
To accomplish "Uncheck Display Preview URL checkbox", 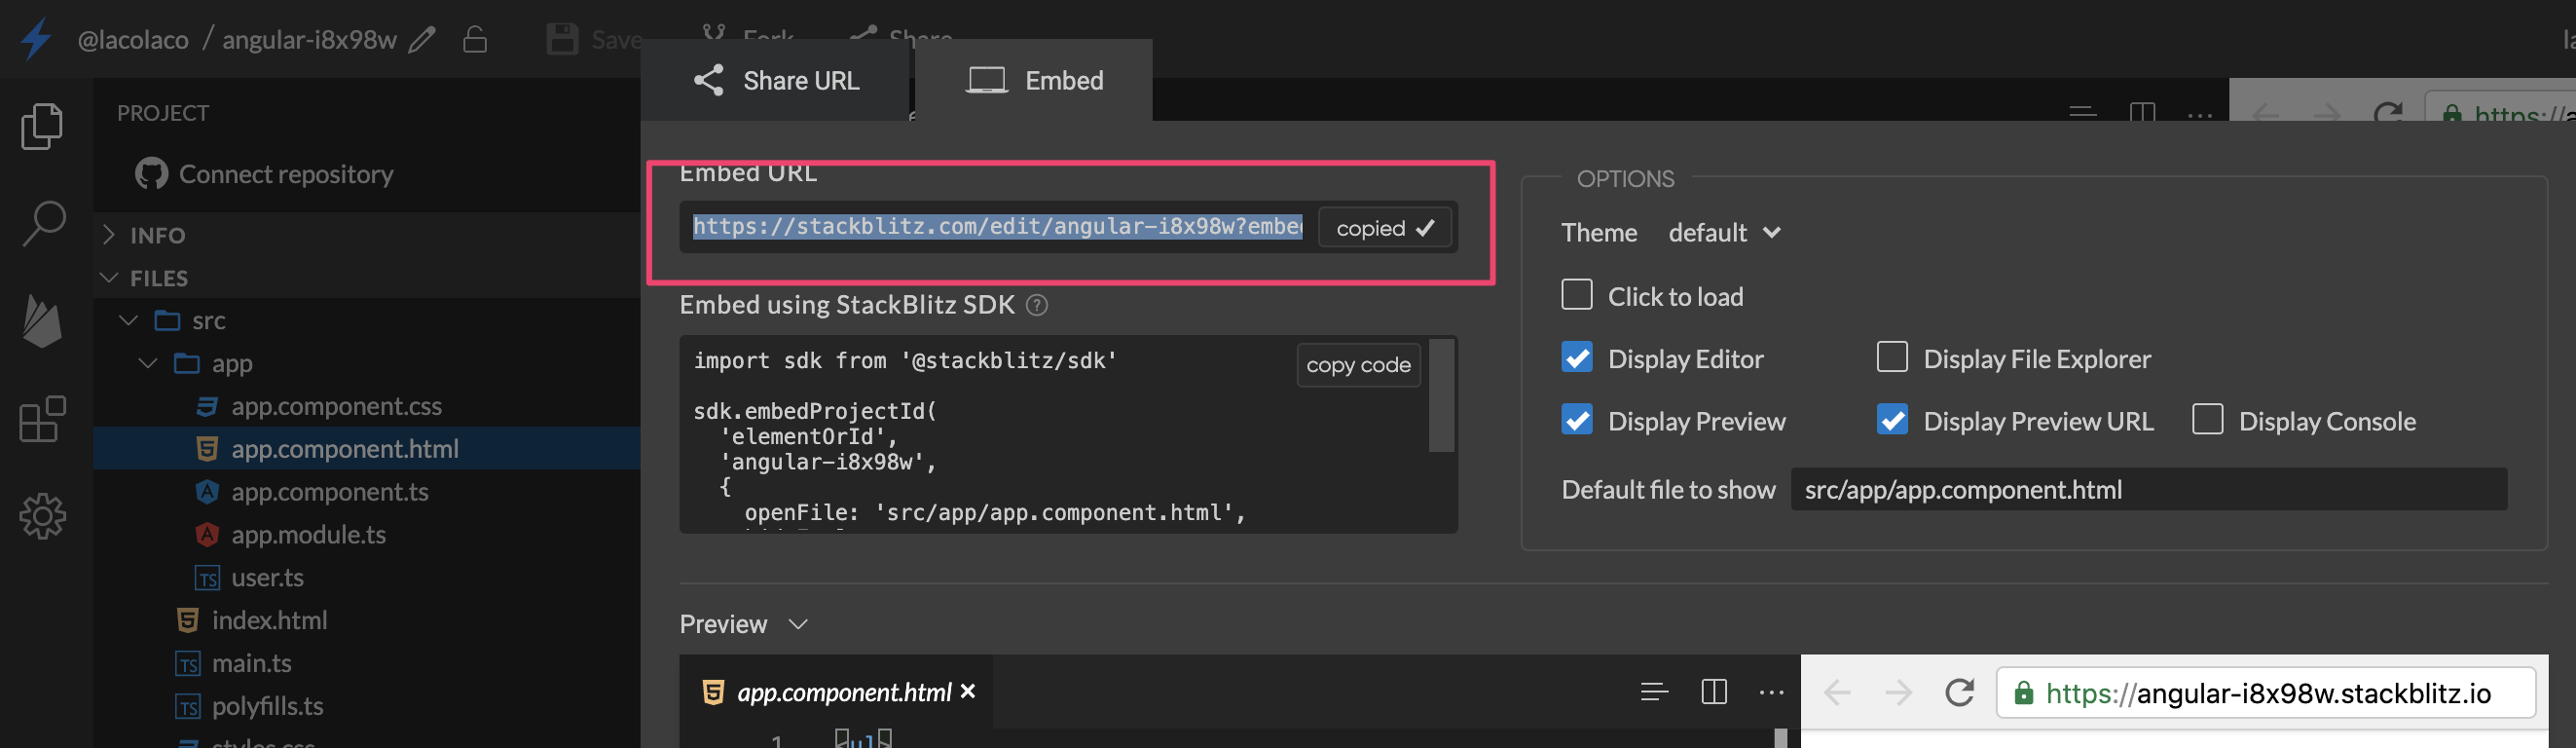I will click(1892, 420).
